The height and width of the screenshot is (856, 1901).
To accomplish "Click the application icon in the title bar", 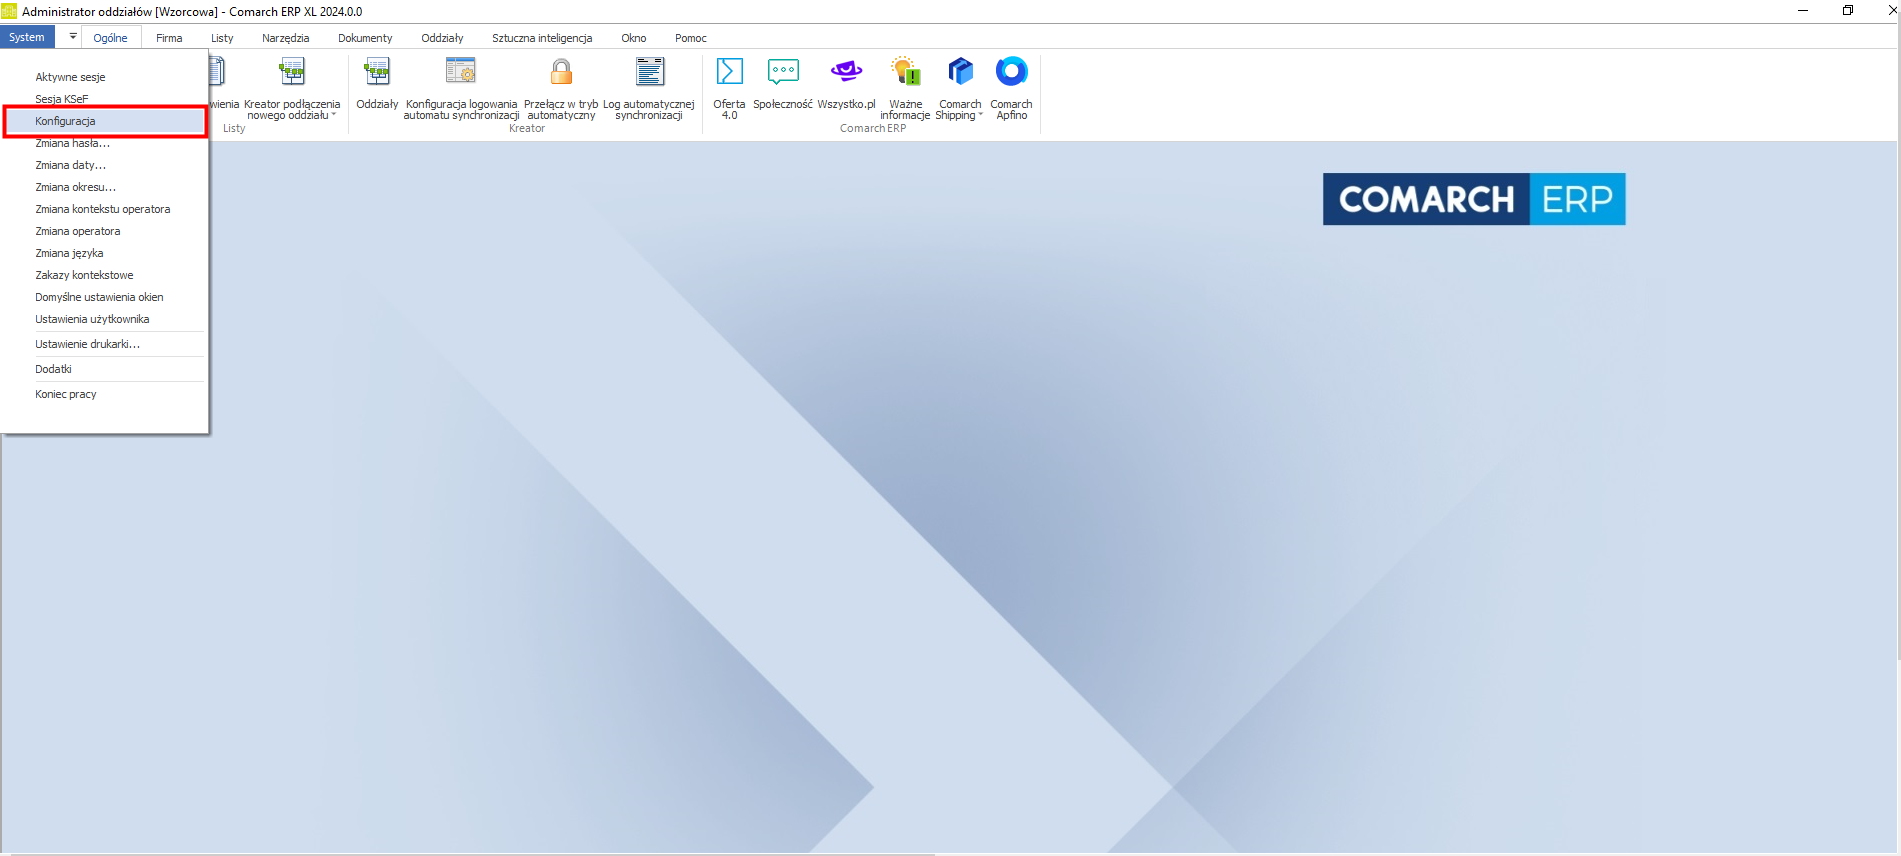I will point(9,11).
